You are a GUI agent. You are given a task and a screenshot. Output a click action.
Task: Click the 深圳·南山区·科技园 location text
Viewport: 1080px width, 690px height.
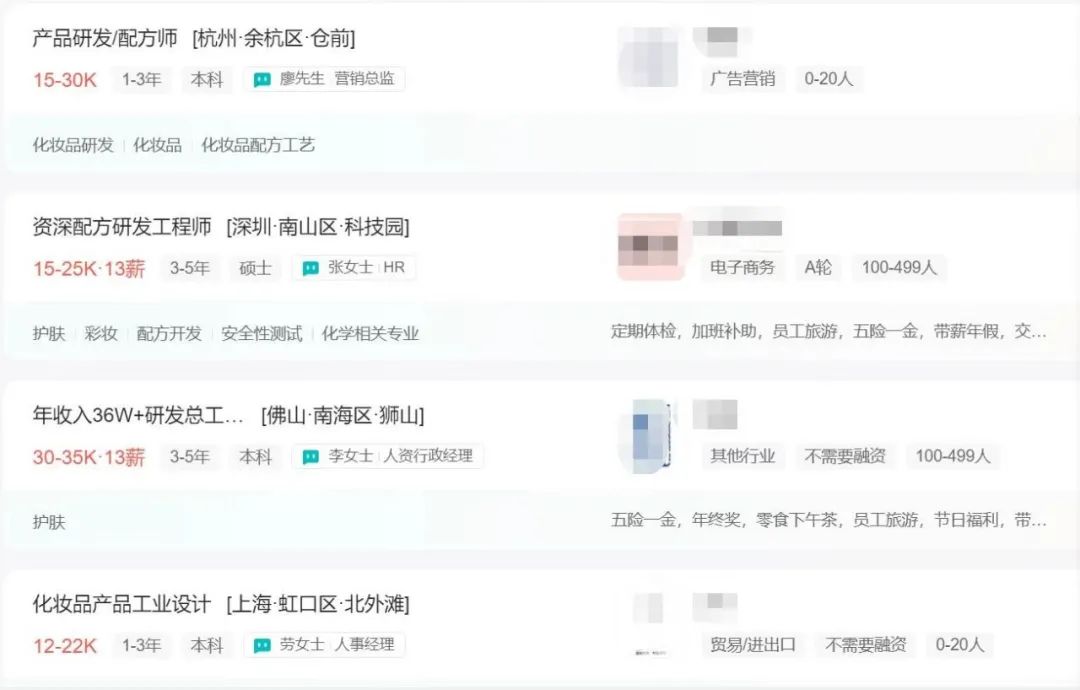point(319,227)
